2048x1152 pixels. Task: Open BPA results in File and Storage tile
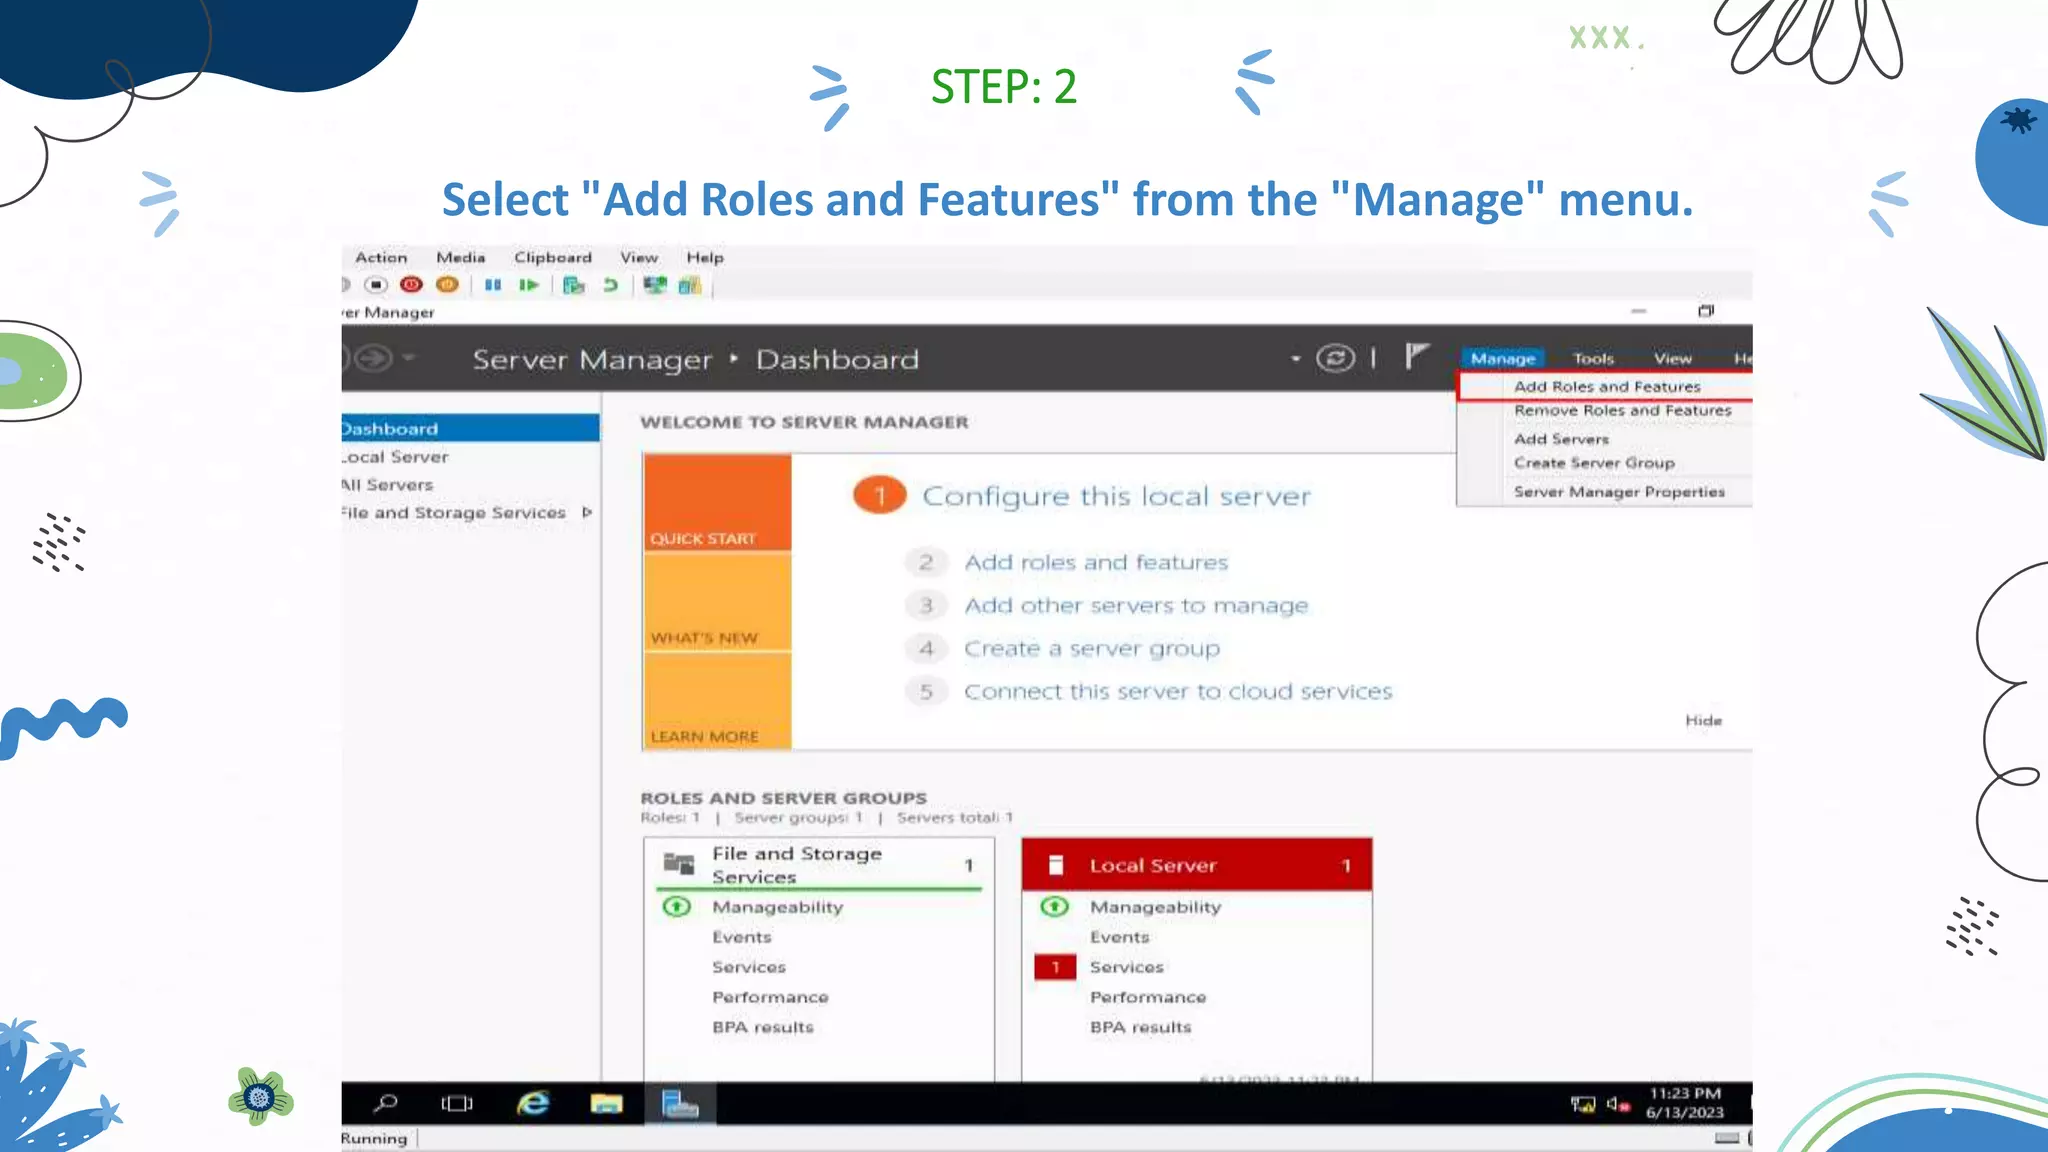[763, 1027]
